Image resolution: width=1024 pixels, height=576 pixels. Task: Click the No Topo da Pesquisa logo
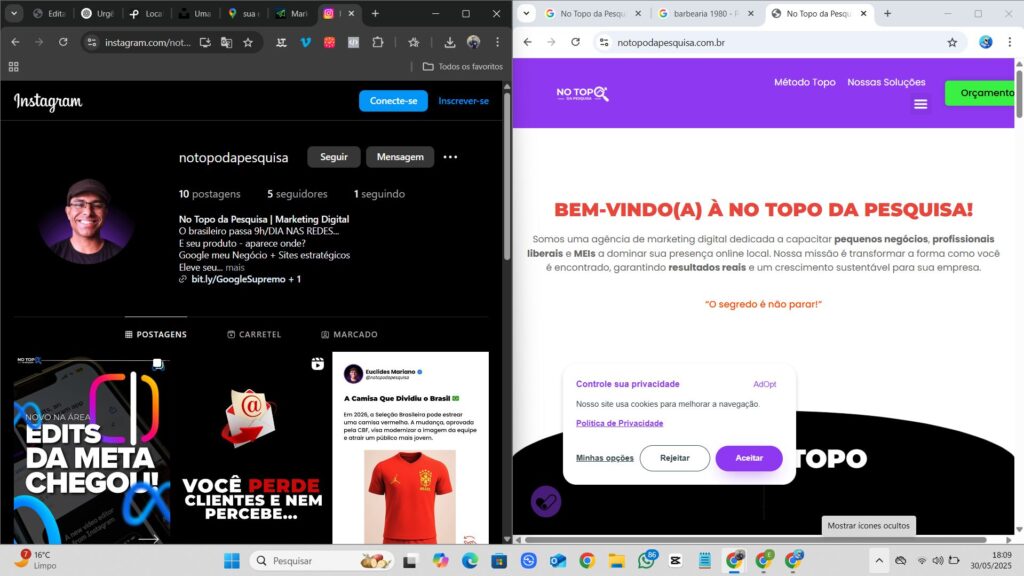coord(582,93)
